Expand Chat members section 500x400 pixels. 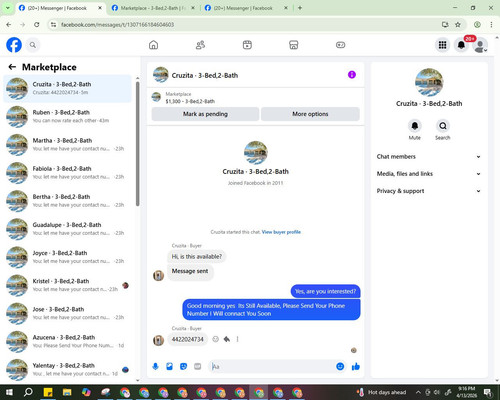(x=429, y=157)
